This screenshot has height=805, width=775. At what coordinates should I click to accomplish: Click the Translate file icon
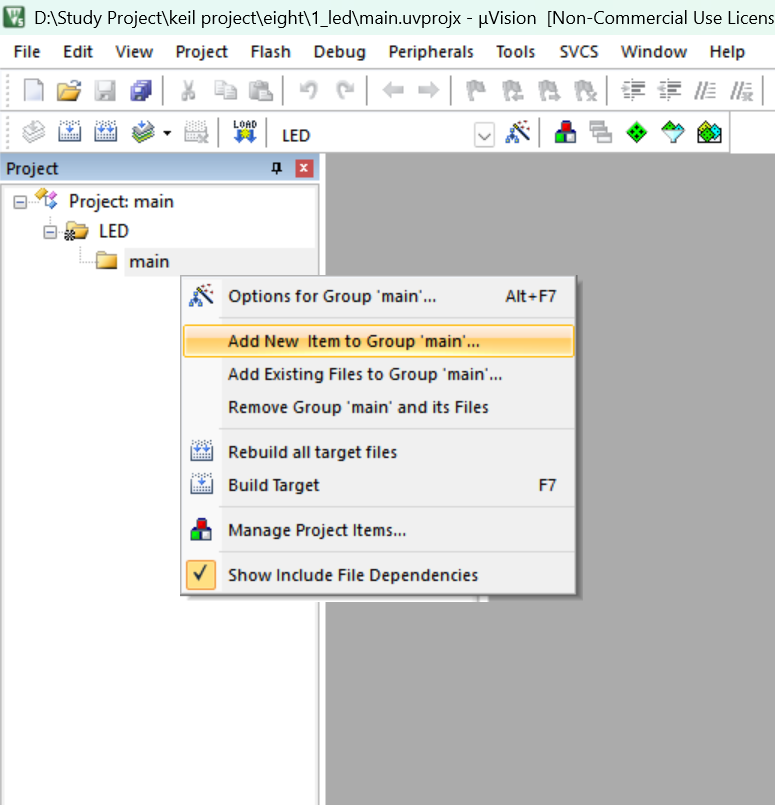(34, 132)
